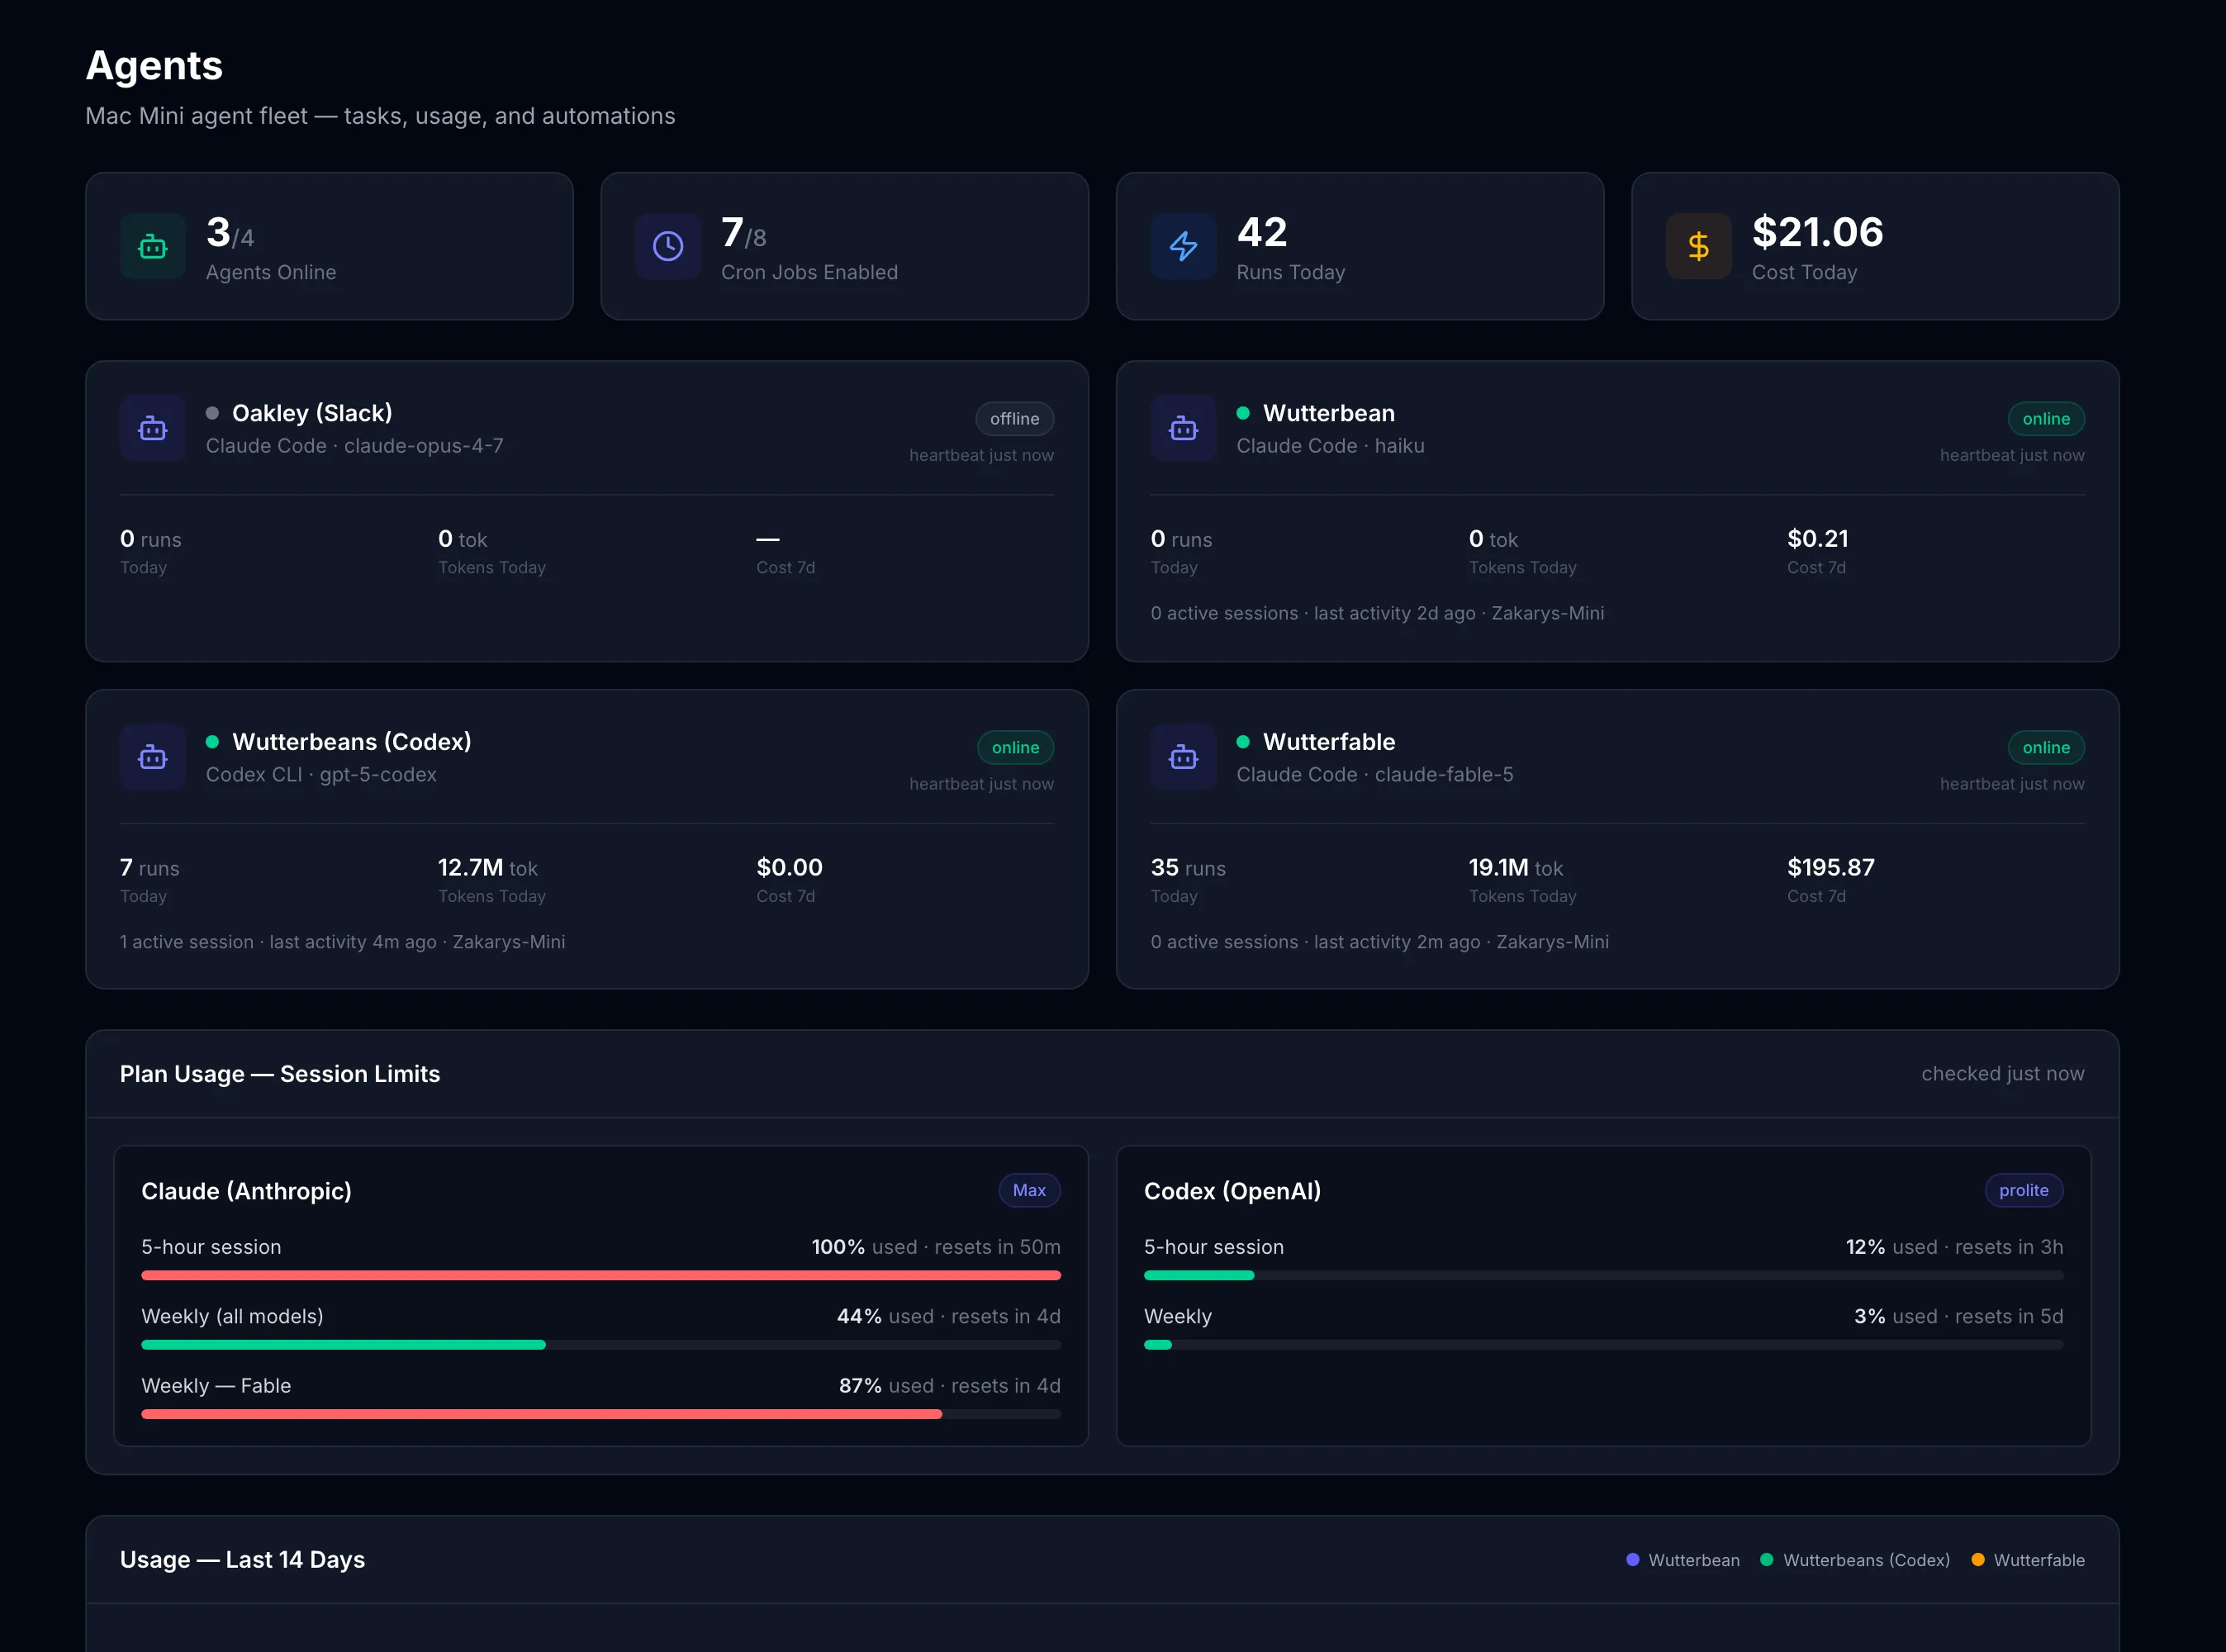Click 'Claude Code · haiku' subtitle

(1330, 446)
